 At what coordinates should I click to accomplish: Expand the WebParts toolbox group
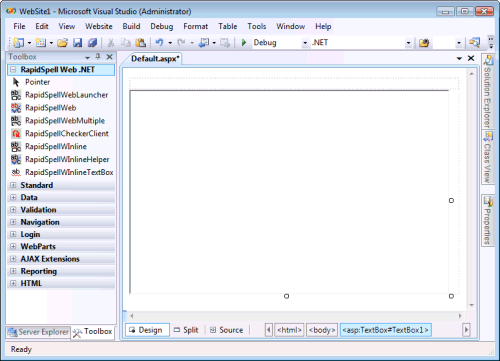coord(13,246)
